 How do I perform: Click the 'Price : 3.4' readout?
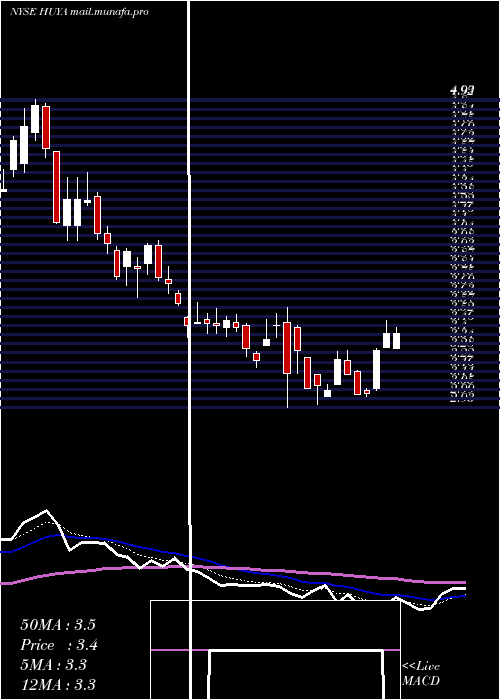59,645
